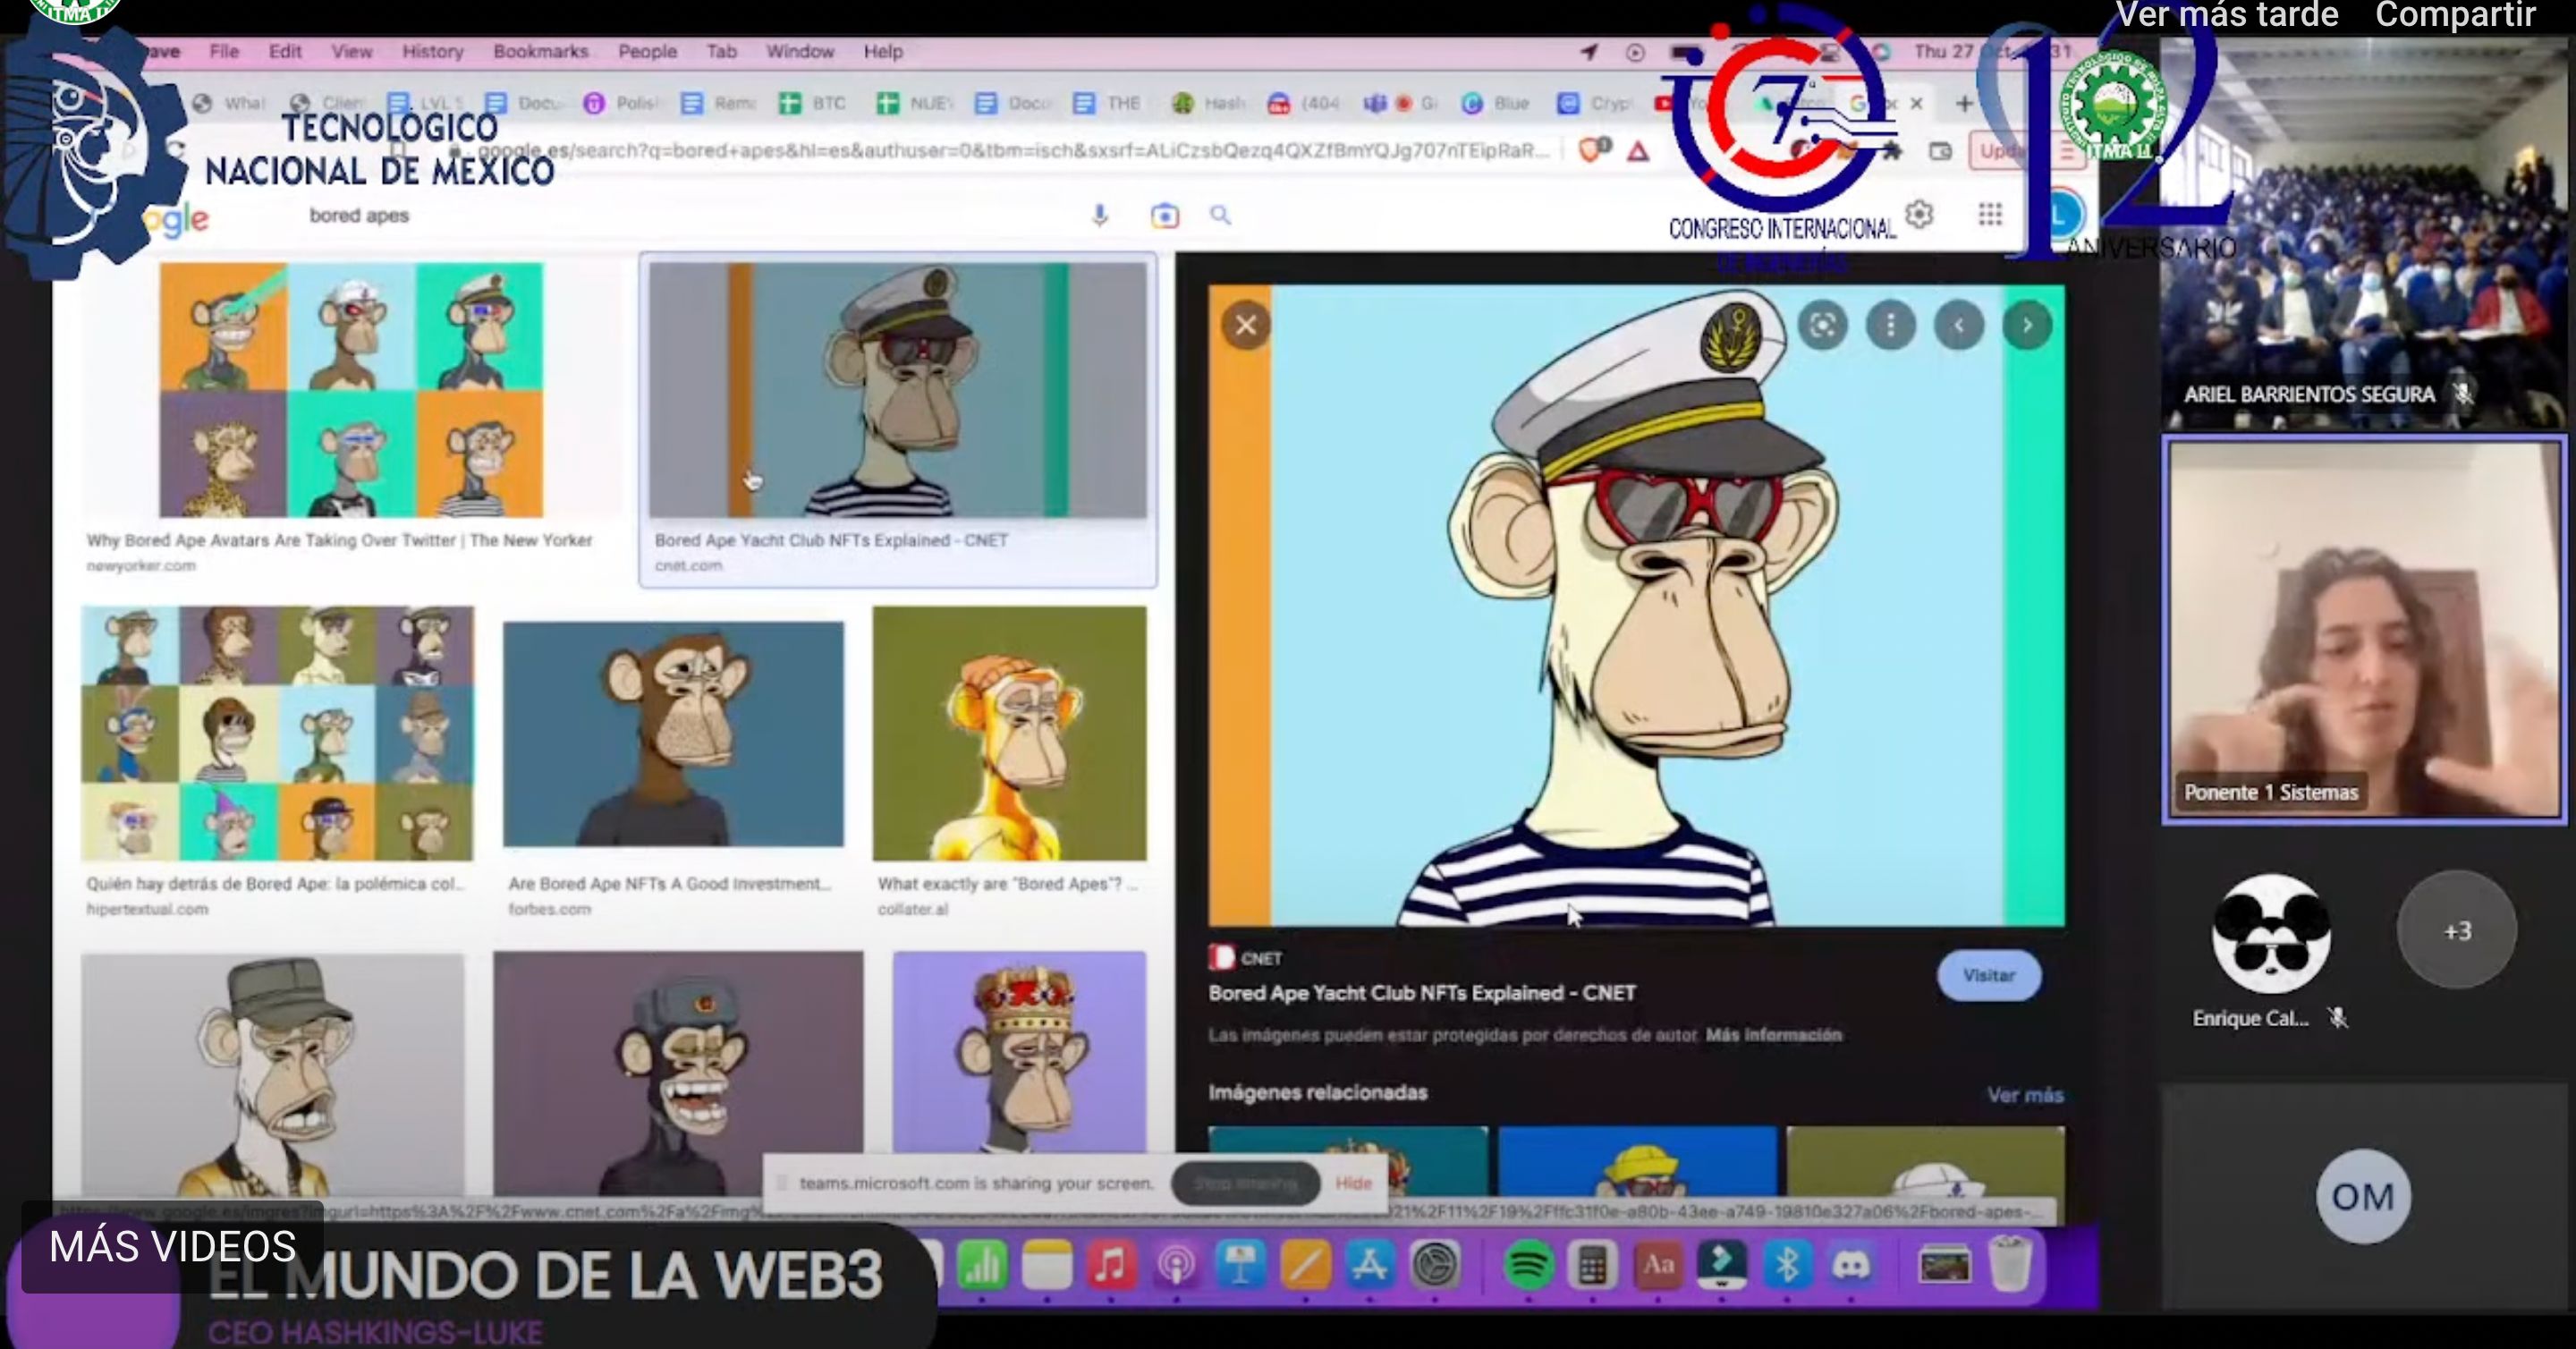The width and height of the screenshot is (2576, 1349).
Task: Click the search by image camera icon
Action: tap(1165, 215)
